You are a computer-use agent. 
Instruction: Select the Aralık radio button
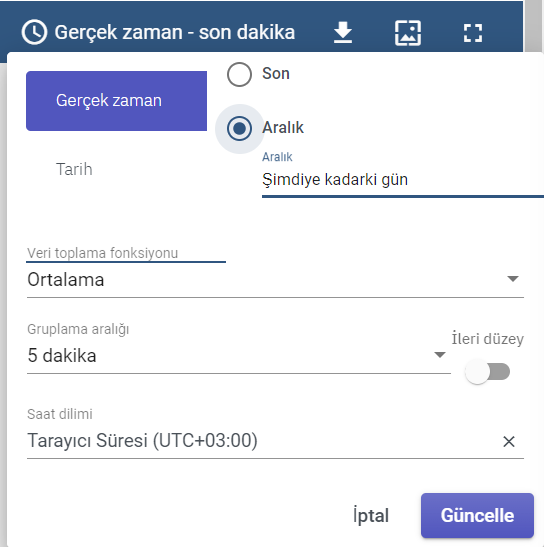(x=239, y=128)
